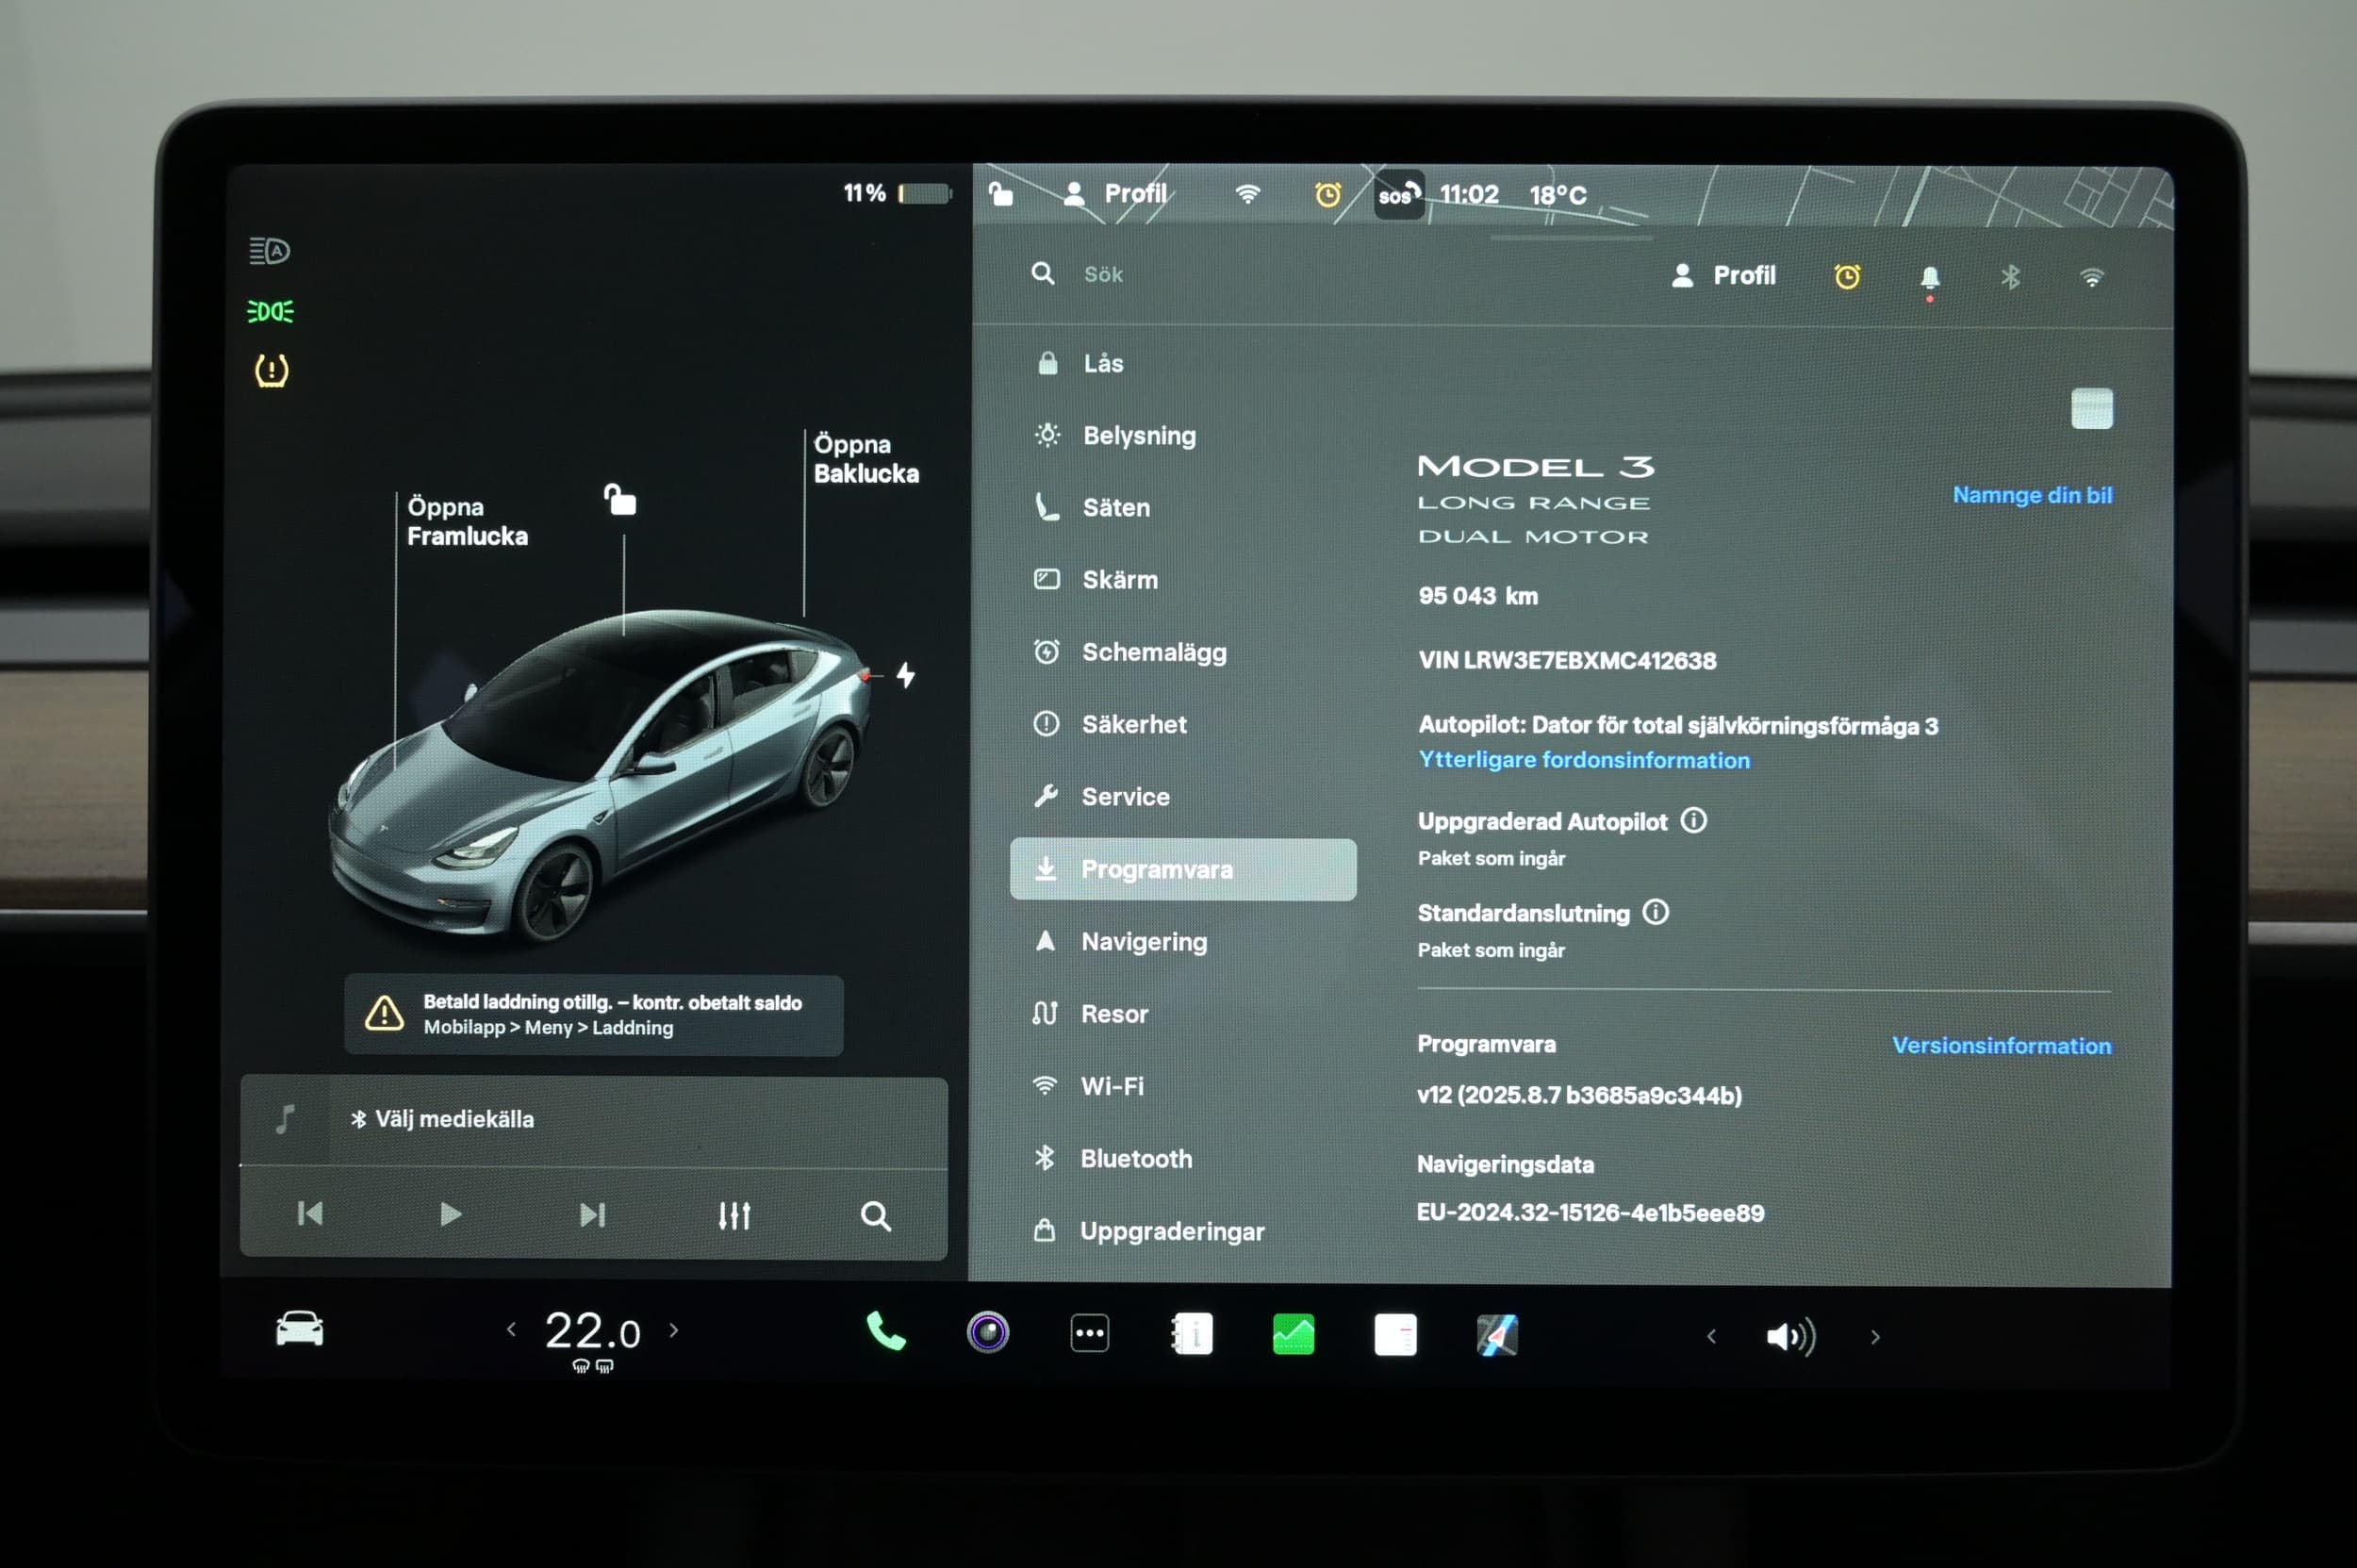This screenshot has width=2357, height=1568.
Task: Open the audio equalizer settings
Action: point(734,1216)
